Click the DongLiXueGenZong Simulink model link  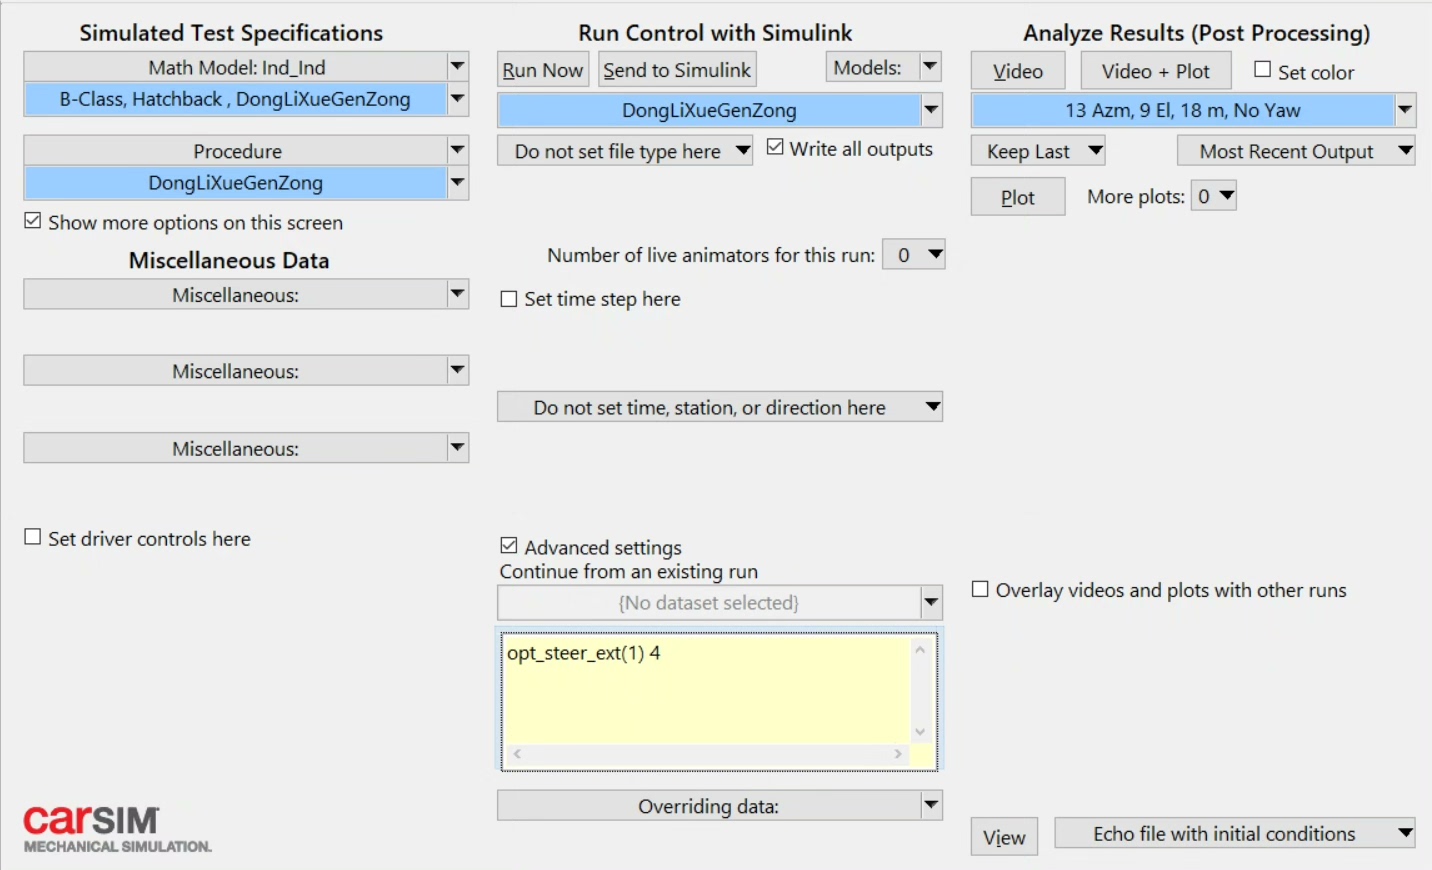709,110
